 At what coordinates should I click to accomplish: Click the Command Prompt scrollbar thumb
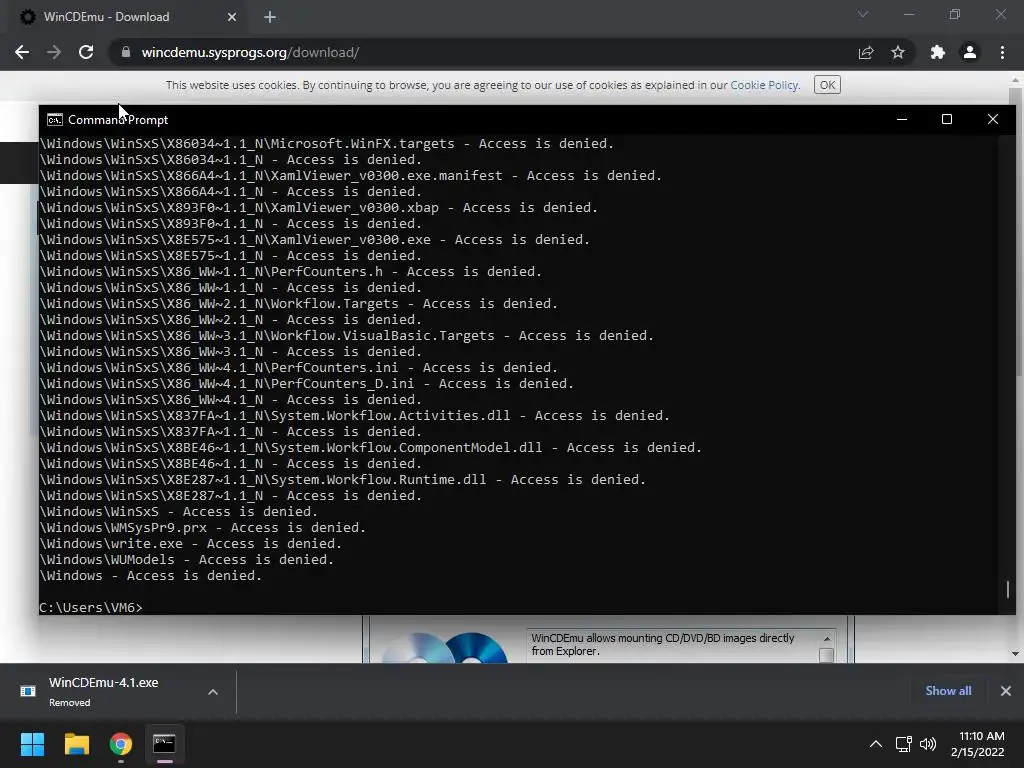(1008, 589)
